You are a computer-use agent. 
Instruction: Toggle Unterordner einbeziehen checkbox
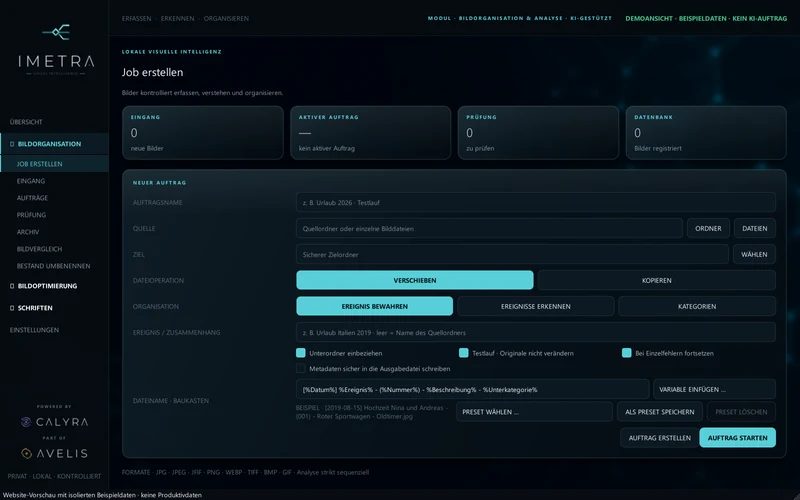click(301, 353)
